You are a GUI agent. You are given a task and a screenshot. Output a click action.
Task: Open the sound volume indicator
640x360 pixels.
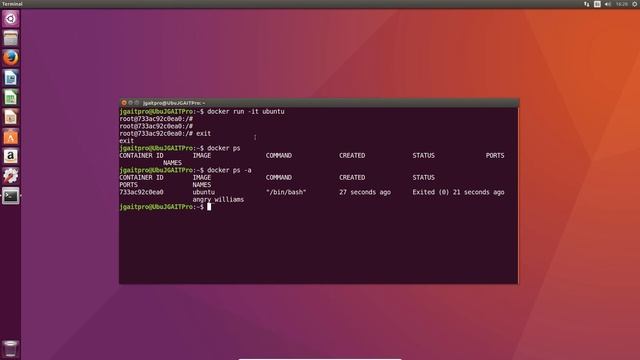click(x=608, y=4)
